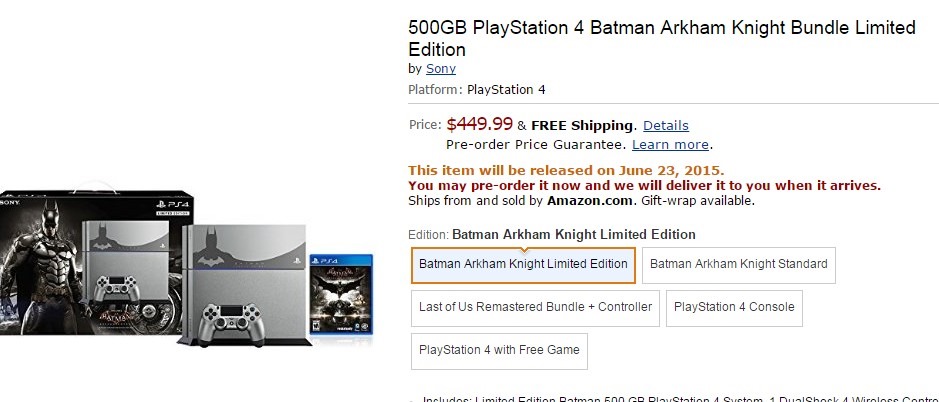The width and height of the screenshot is (939, 402).
Task: Click the Pre-order Price Guarantee text
Action: 535,144
